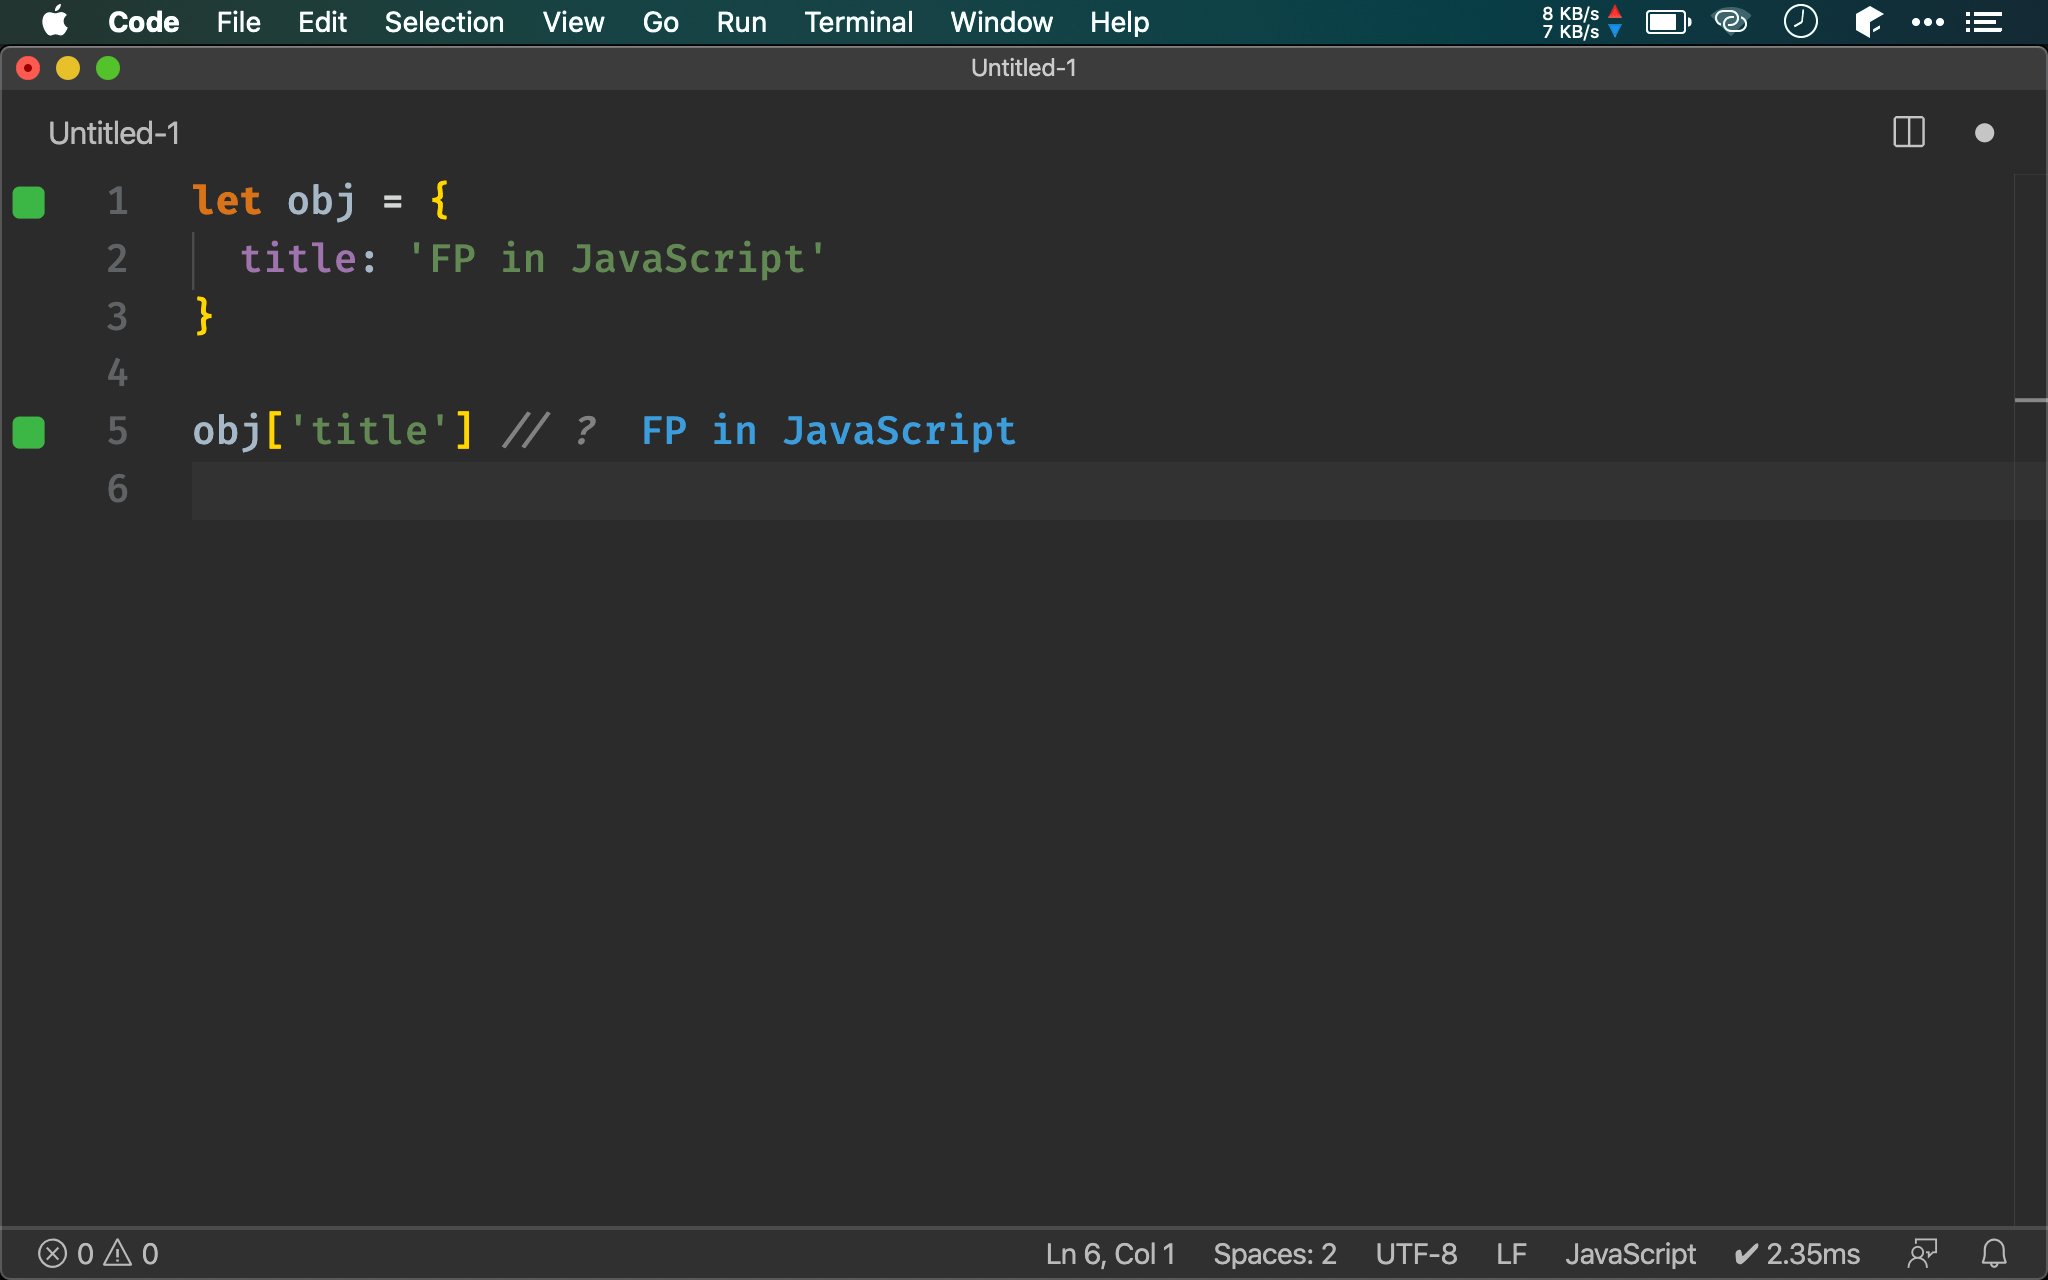Change the UTF-8 file encoding
Viewport: 2048px width, 1280px height.
tap(1416, 1253)
